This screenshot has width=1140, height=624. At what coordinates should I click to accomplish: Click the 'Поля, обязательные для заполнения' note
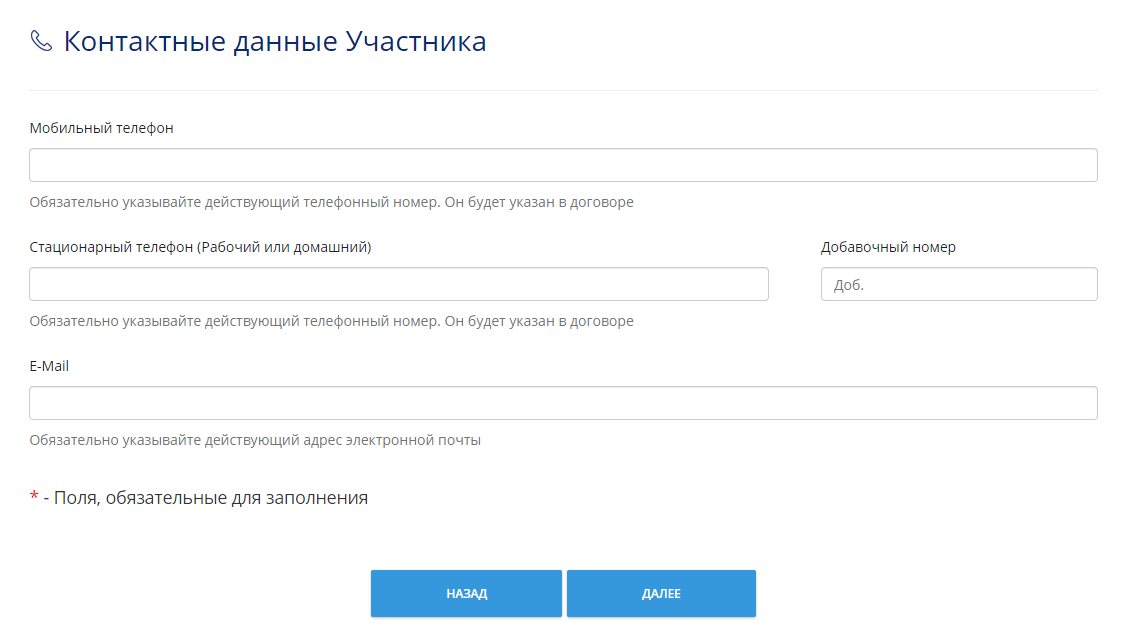click(x=211, y=498)
